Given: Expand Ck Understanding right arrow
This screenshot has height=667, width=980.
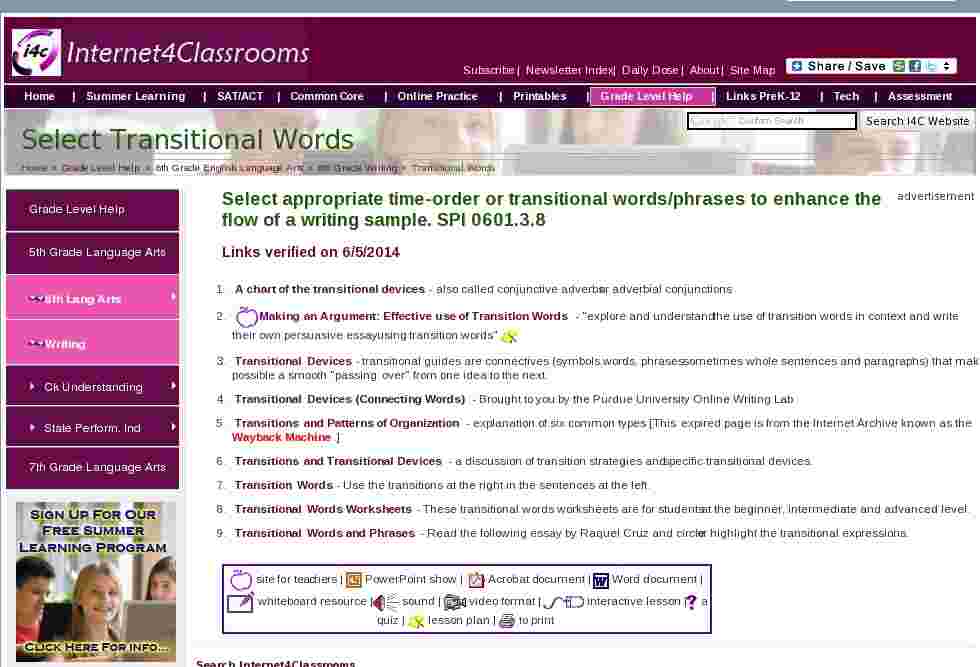Looking at the screenshot, I should [174, 386].
